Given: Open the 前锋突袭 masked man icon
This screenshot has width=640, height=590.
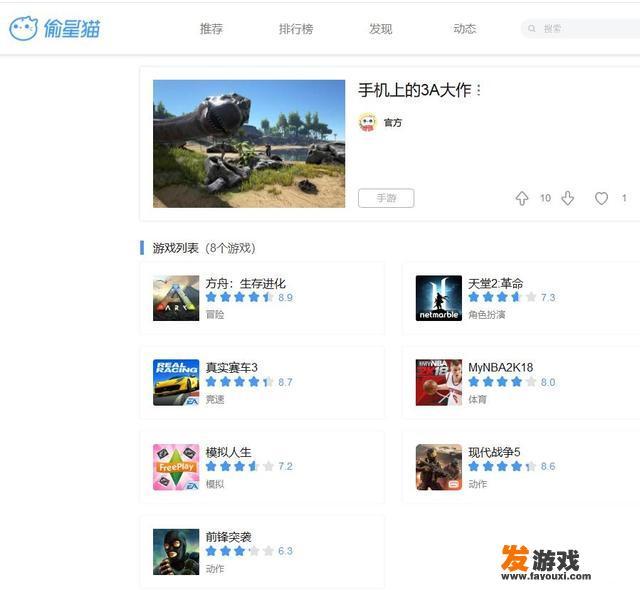Looking at the screenshot, I should tap(176, 552).
